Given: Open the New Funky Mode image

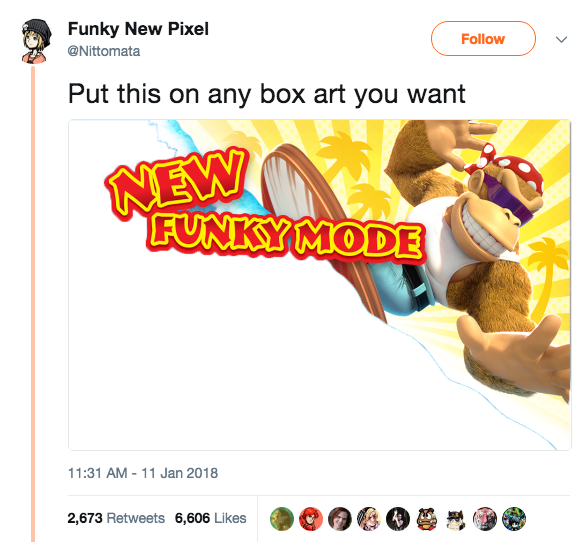Looking at the screenshot, I should click(320, 285).
